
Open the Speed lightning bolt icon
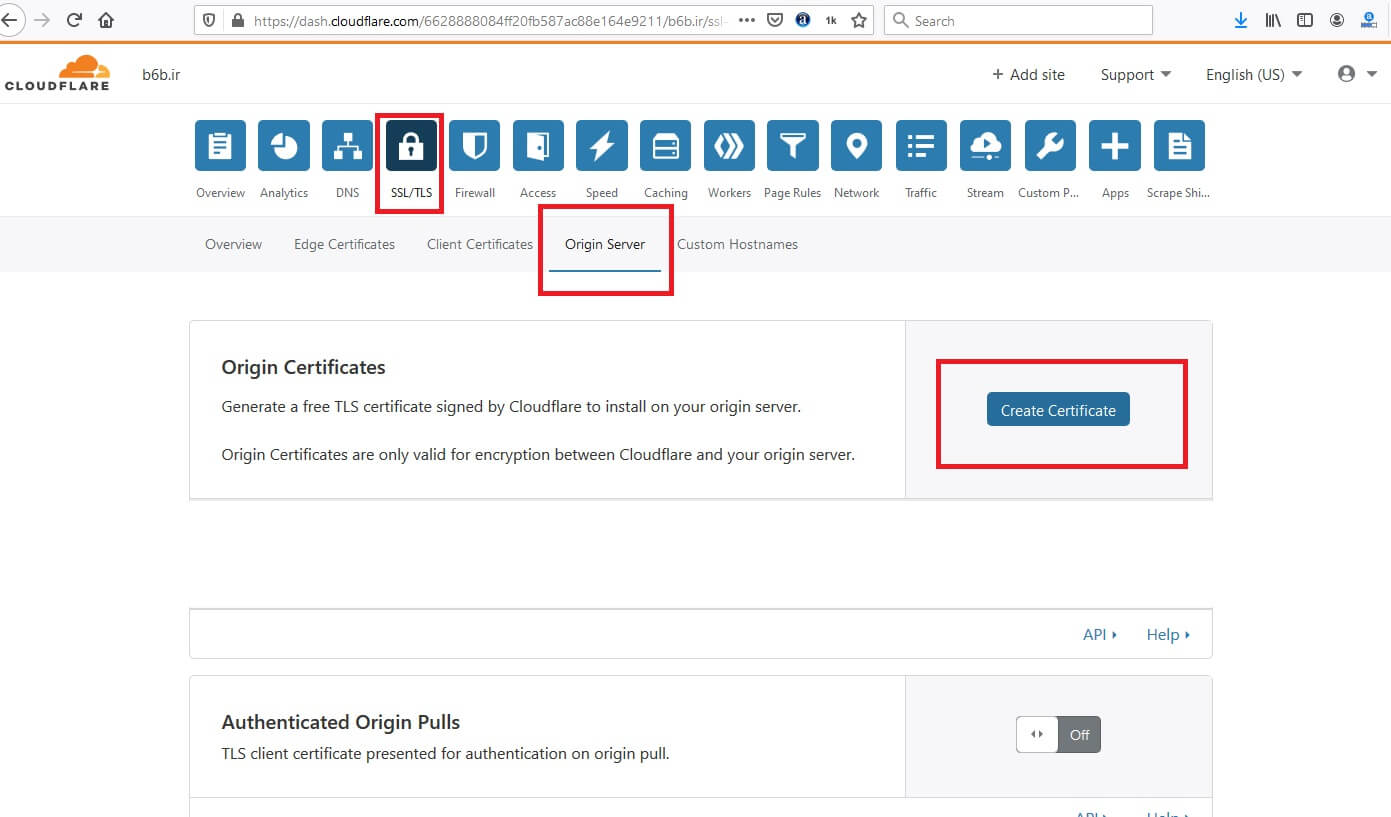click(602, 146)
